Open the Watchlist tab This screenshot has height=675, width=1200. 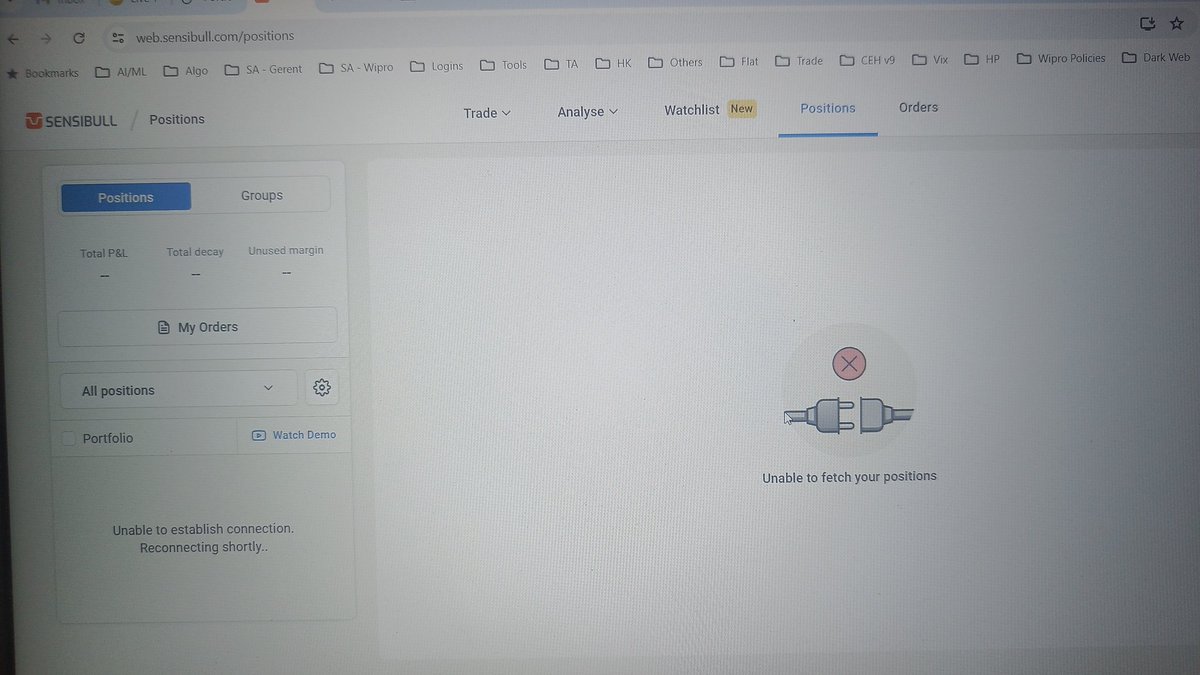[710, 109]
